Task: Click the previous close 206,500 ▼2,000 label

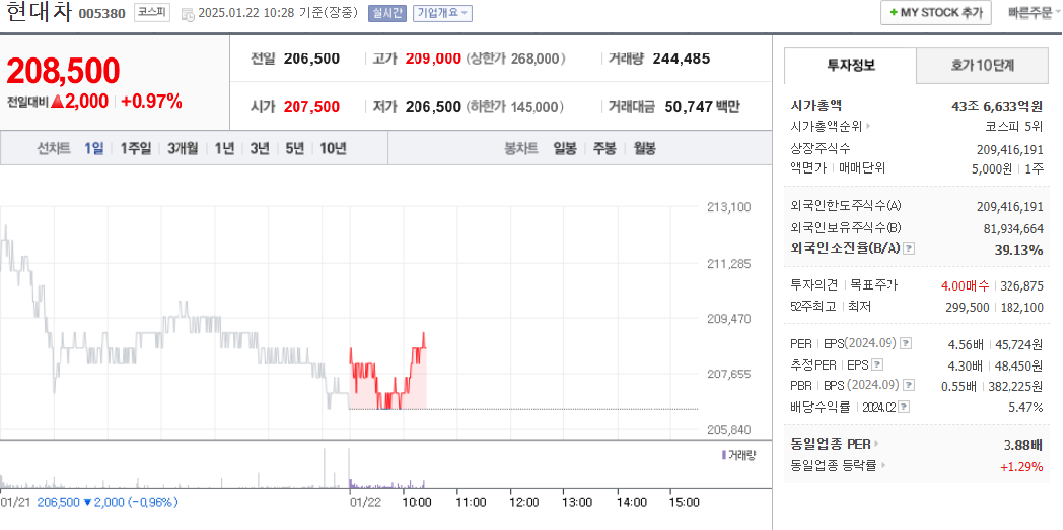Action: pos(107,502)
